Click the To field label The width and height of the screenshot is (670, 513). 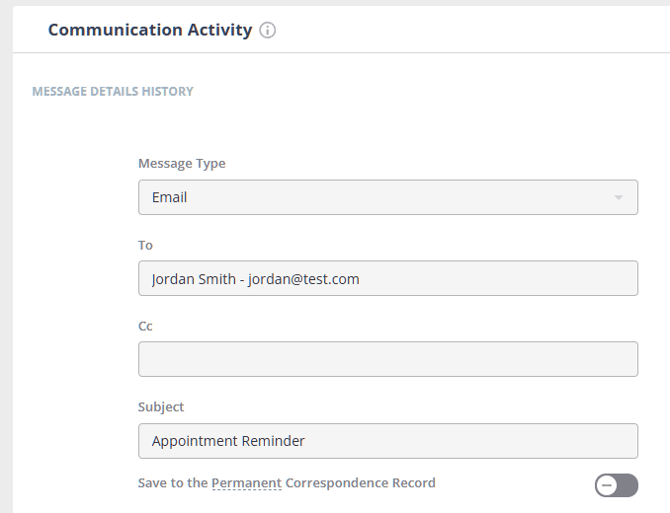click(x=145, y=245)
